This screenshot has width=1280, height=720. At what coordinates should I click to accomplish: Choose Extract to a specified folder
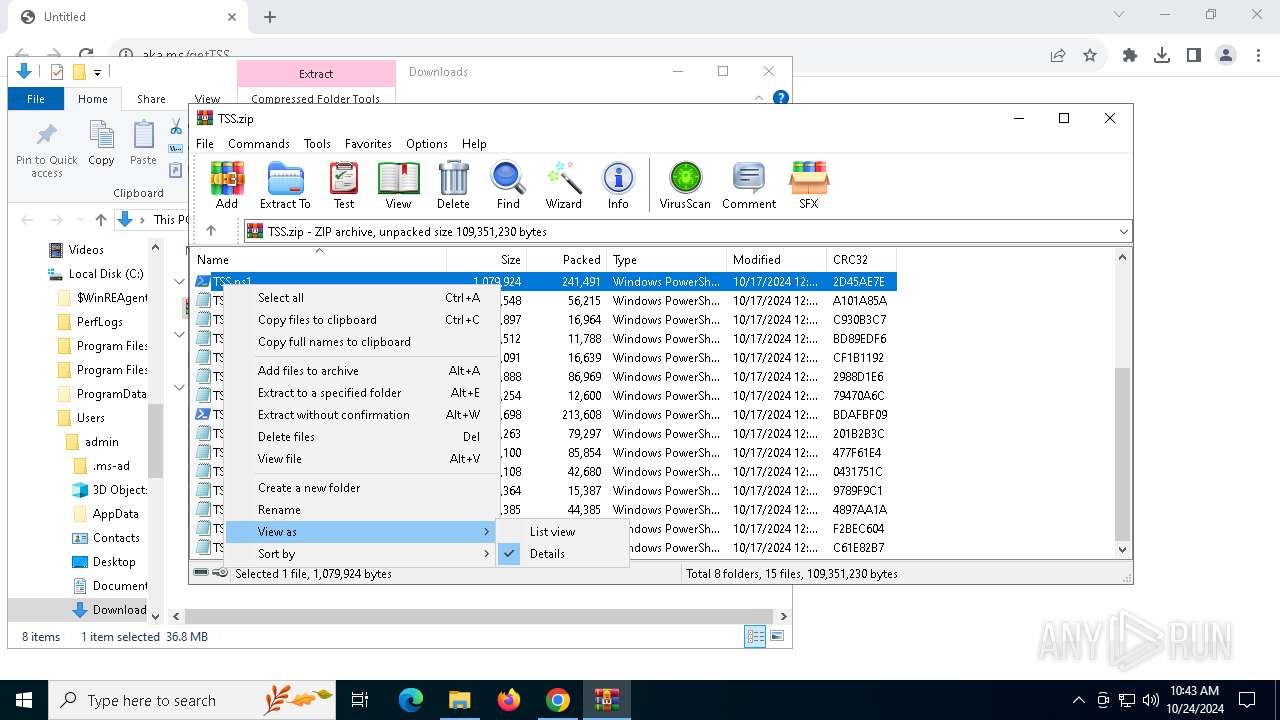361,392
